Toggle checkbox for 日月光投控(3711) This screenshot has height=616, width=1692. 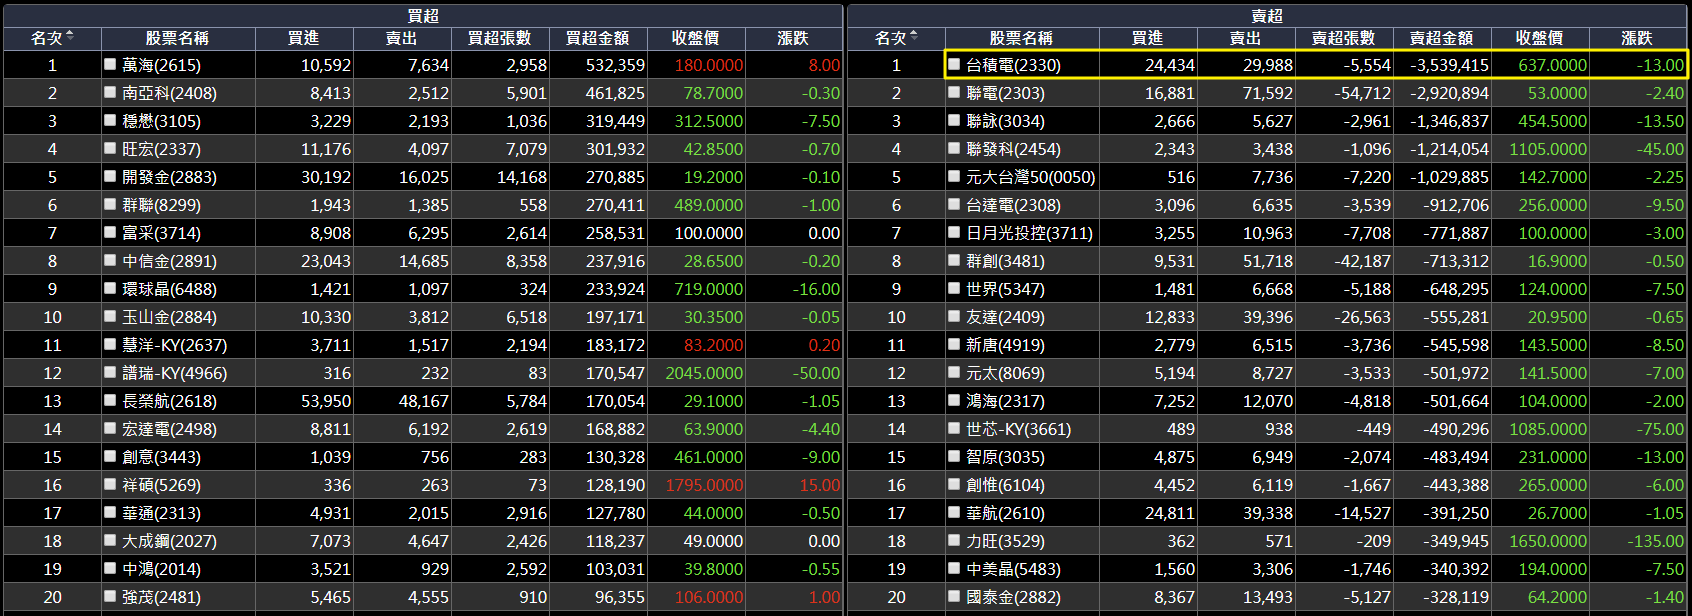pos(954,232)
